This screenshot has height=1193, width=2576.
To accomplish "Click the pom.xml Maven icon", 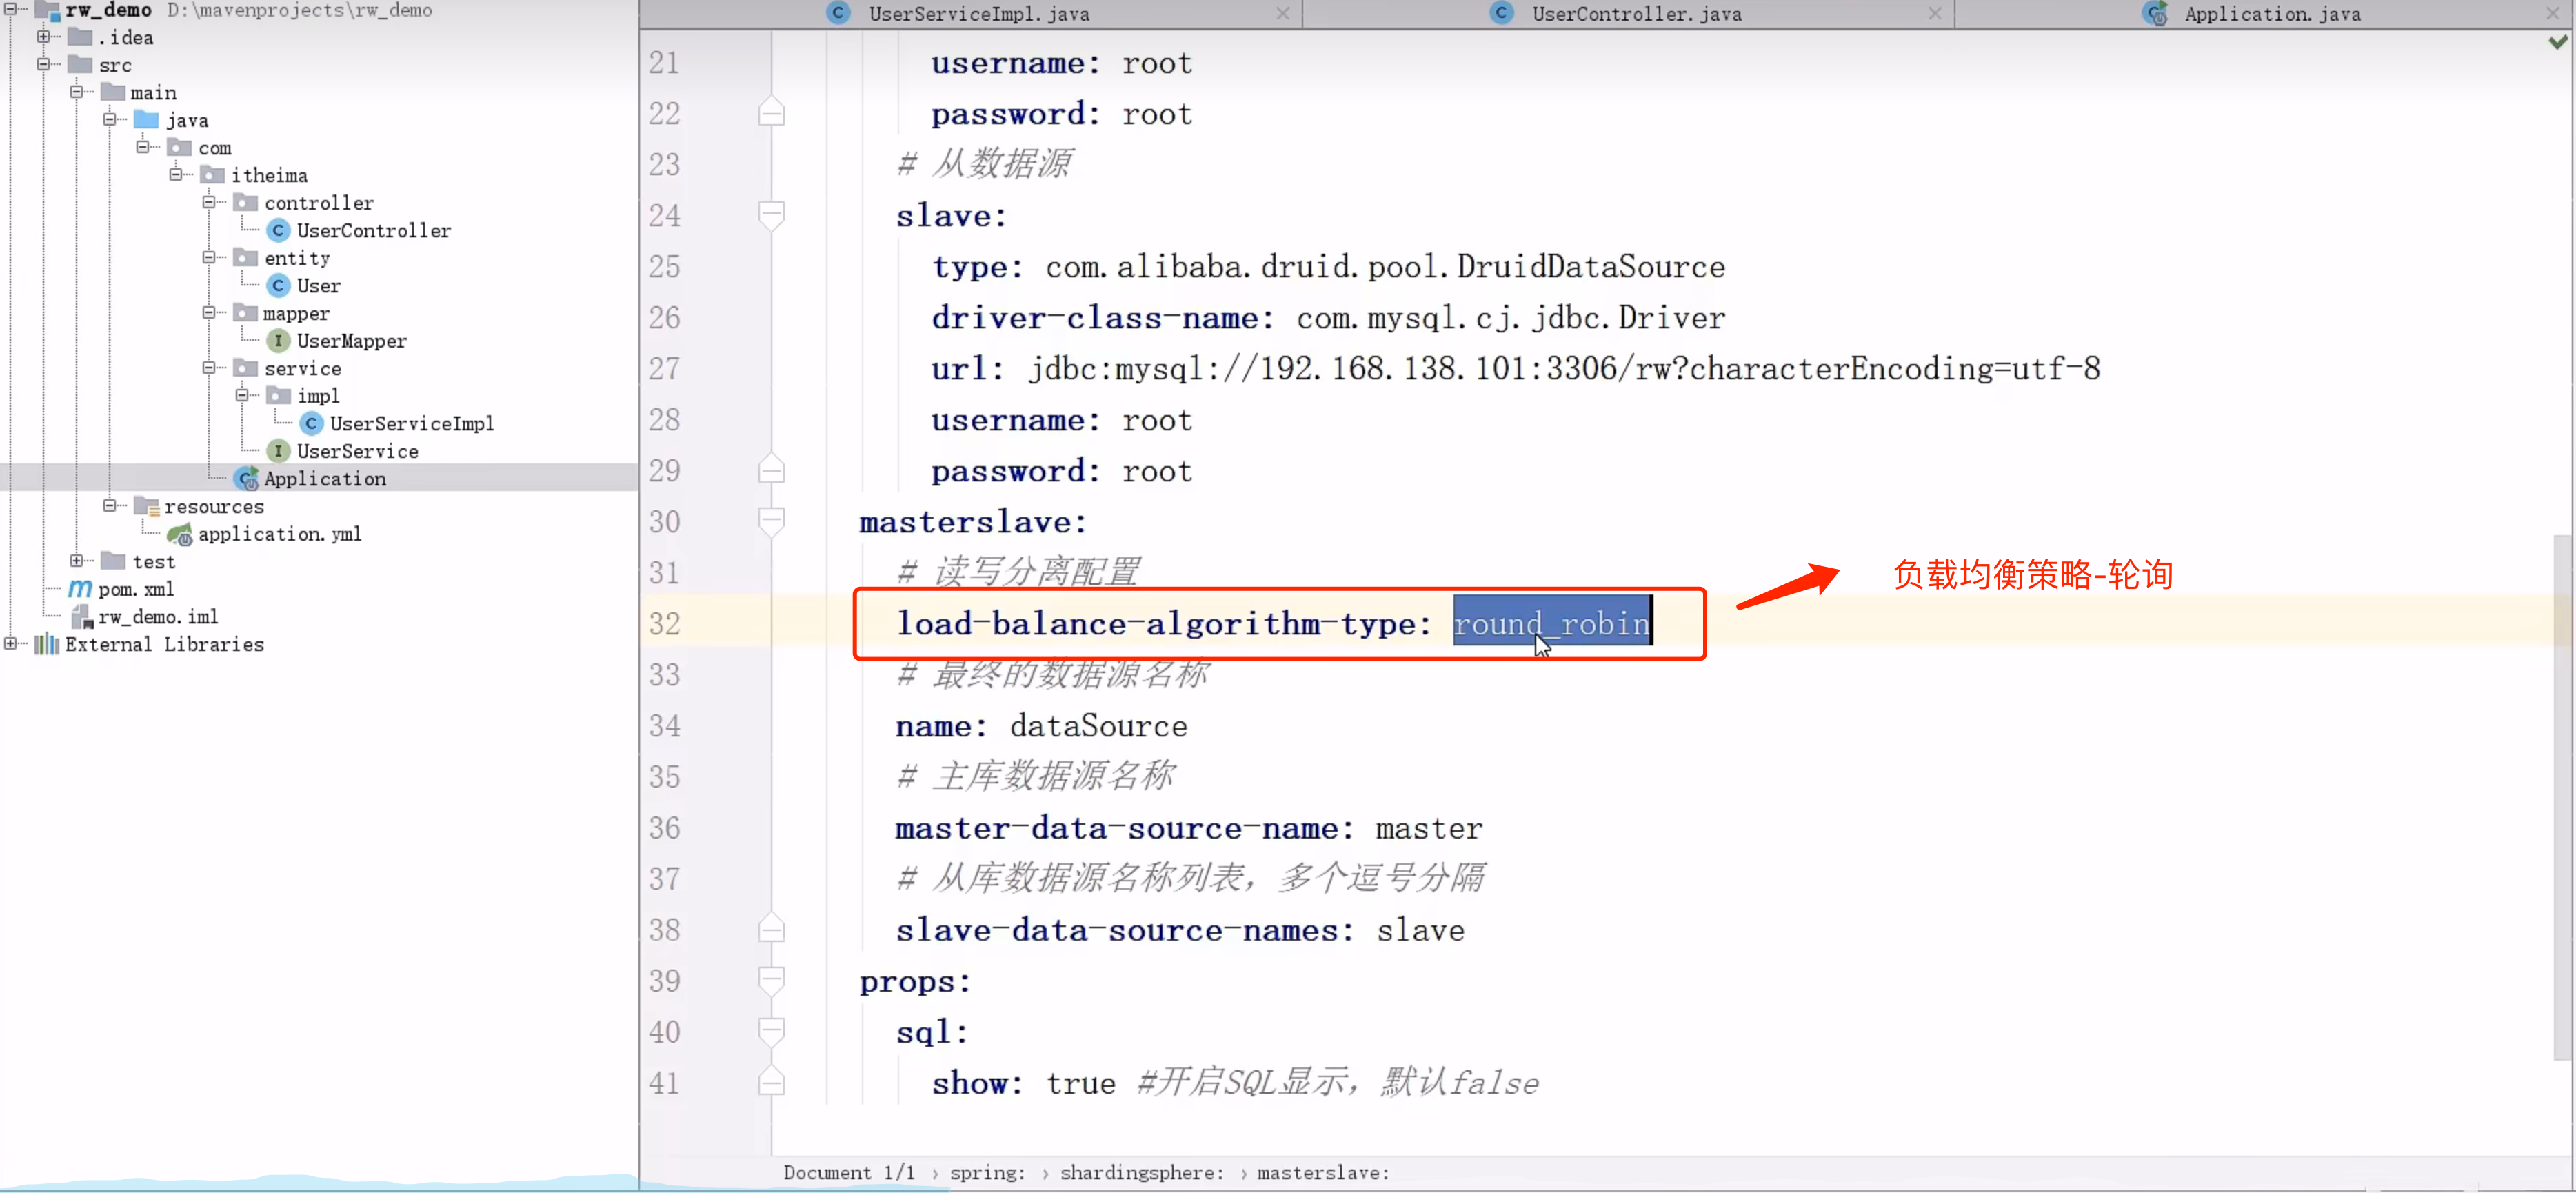I will 80,590.
